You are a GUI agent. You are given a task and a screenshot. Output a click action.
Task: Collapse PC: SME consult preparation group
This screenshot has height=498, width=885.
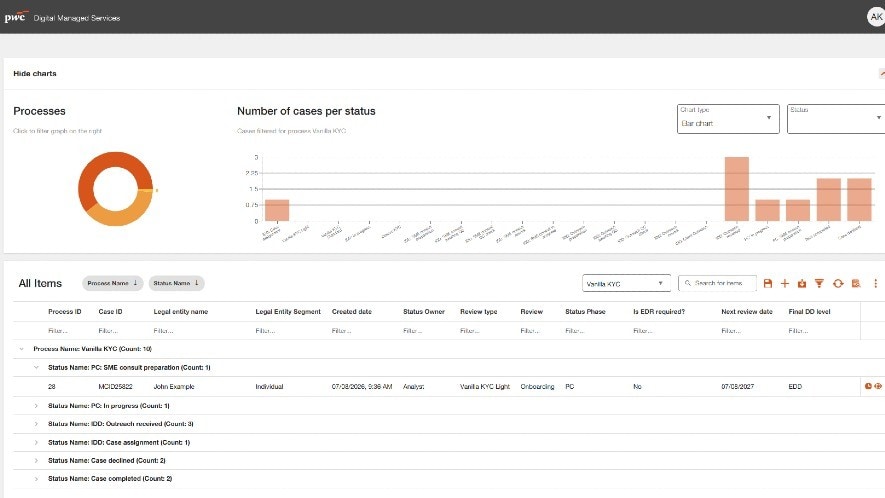[x=36, y=368]
